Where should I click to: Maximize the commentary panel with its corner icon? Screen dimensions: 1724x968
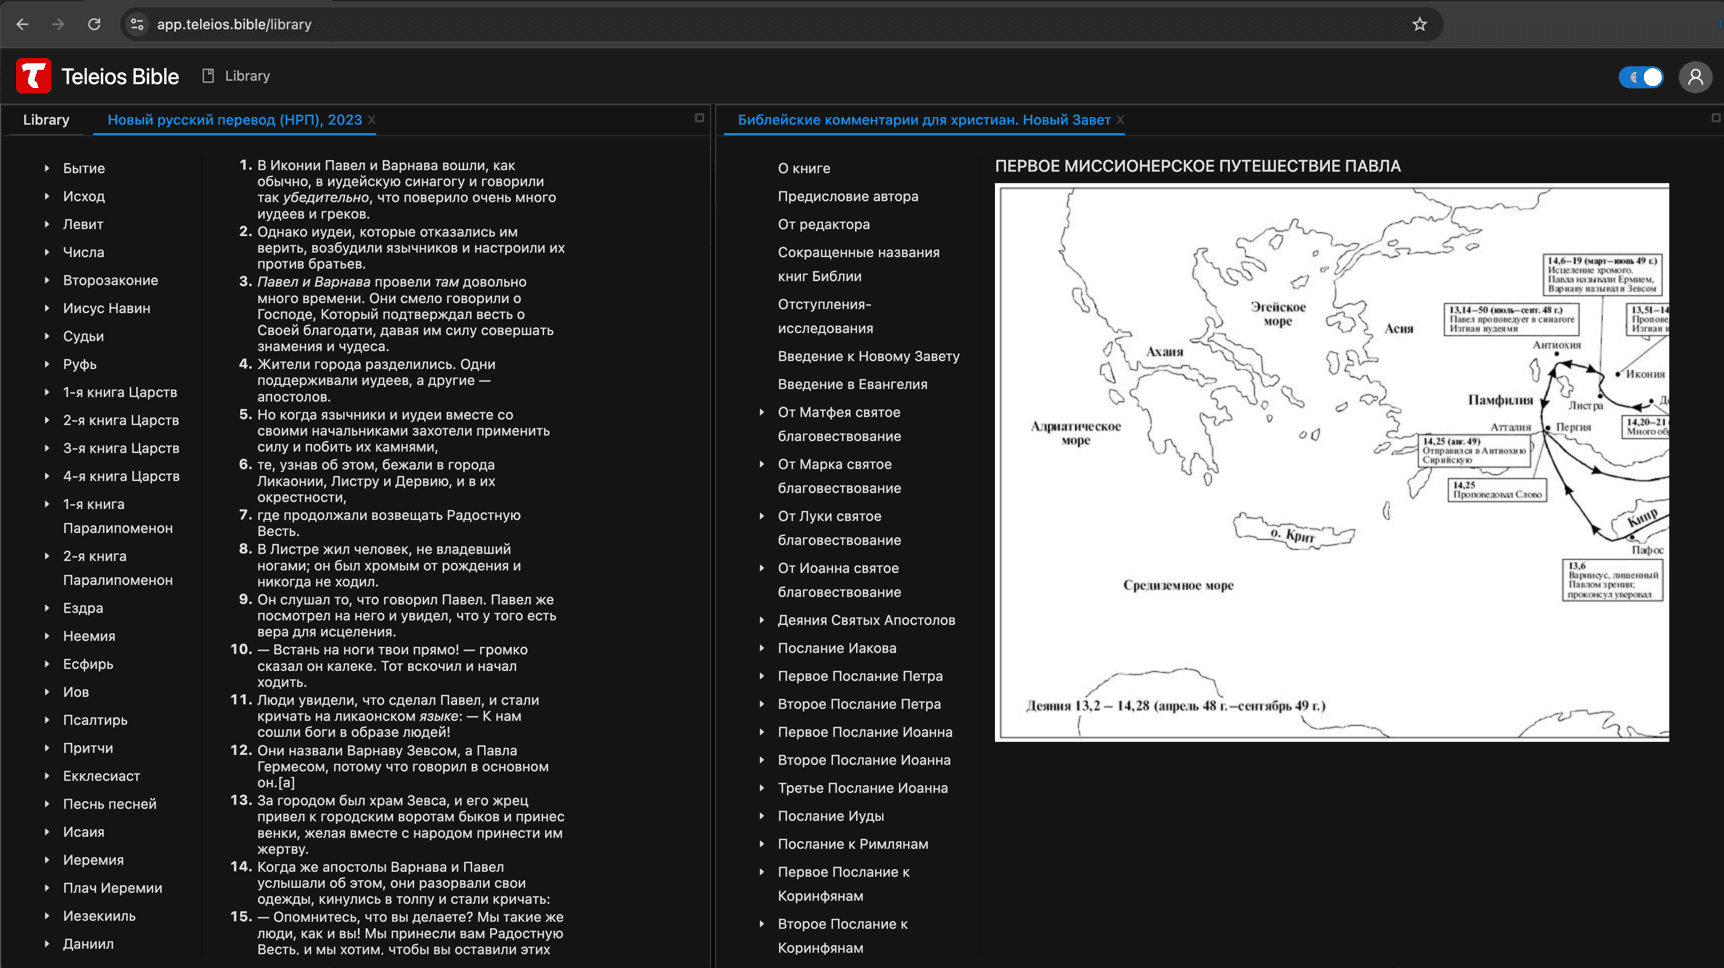[x=1713, y=118]
